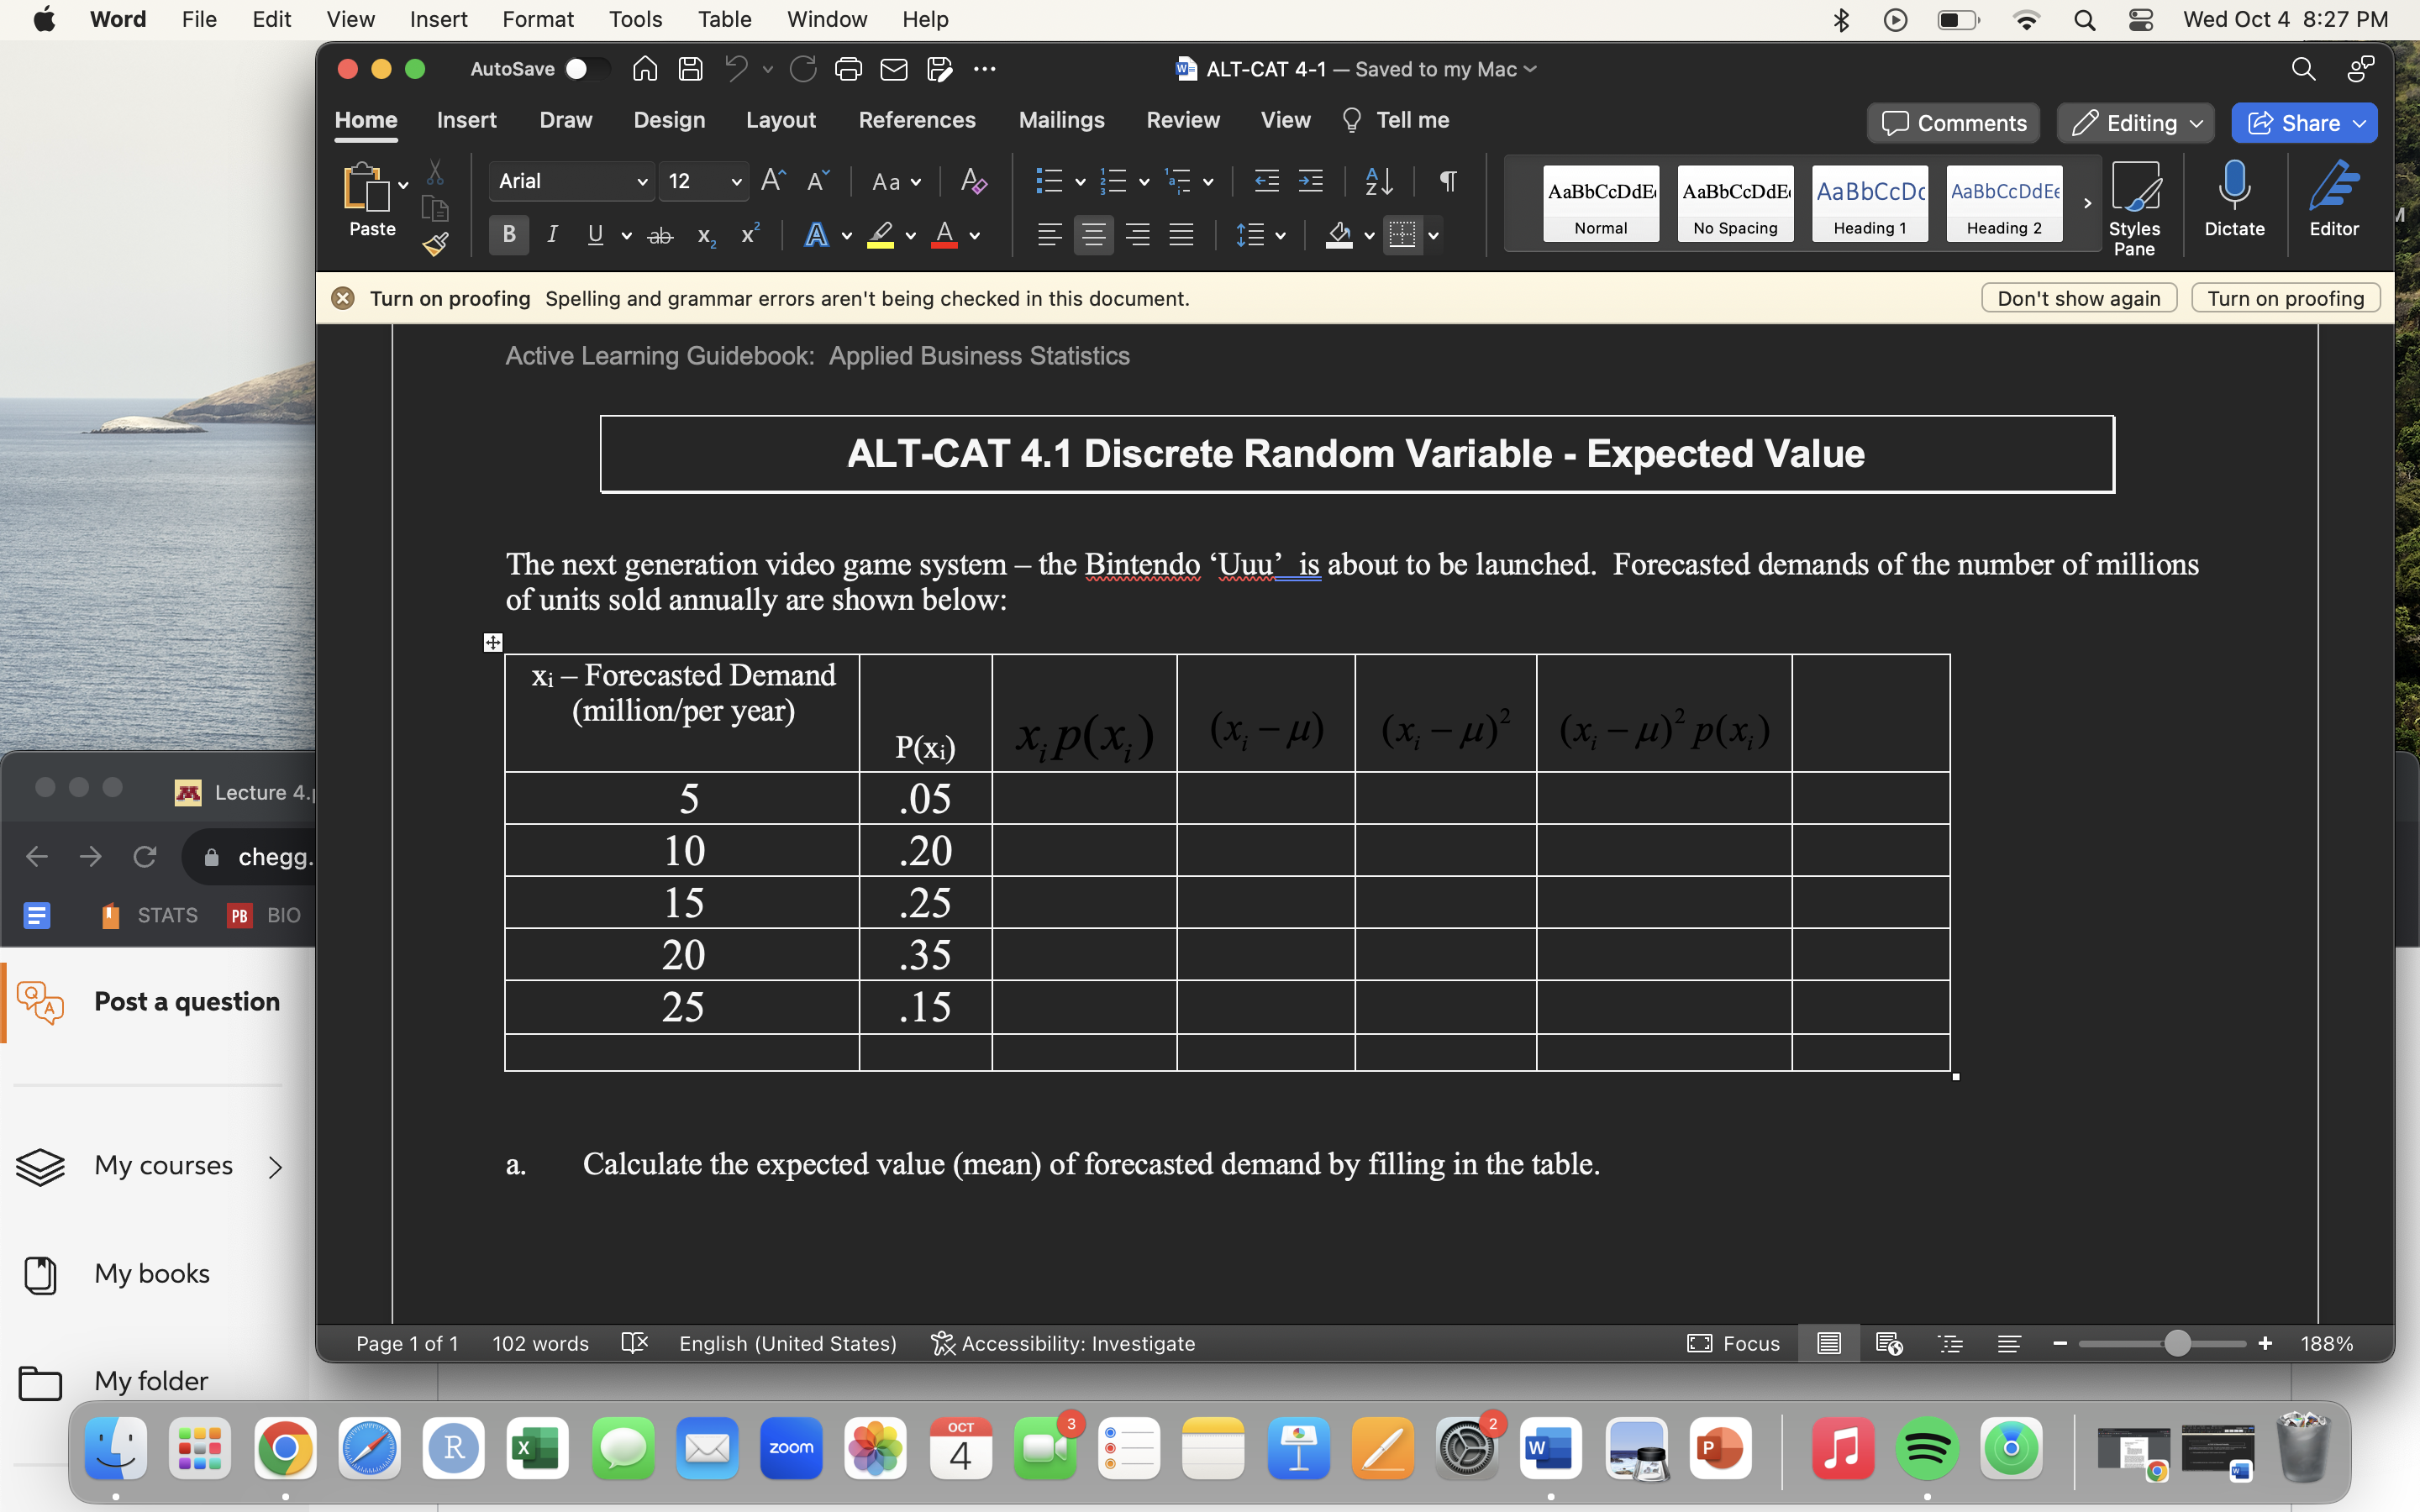Open the Comments panel
Viewport: 2420px width, 1512px height.
pos(1951,122)
